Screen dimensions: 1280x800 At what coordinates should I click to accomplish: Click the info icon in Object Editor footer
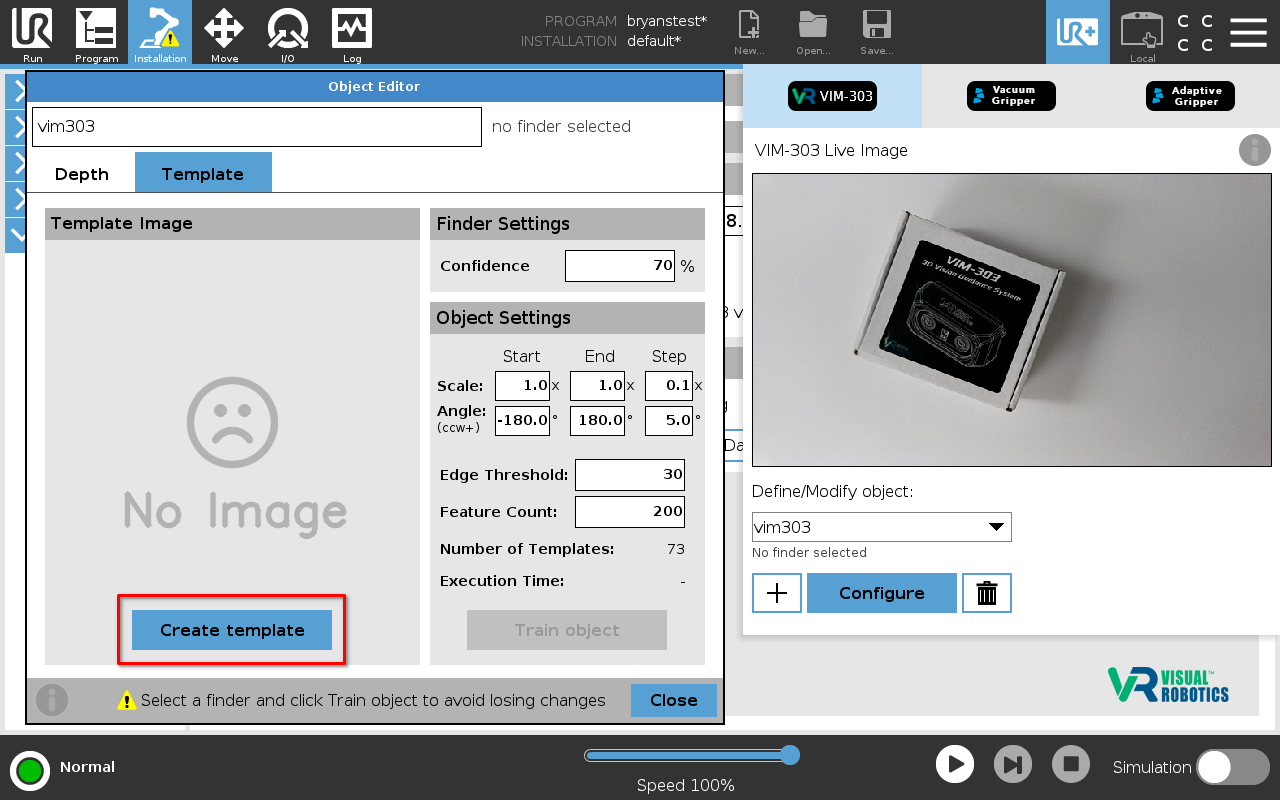point(52,700)
